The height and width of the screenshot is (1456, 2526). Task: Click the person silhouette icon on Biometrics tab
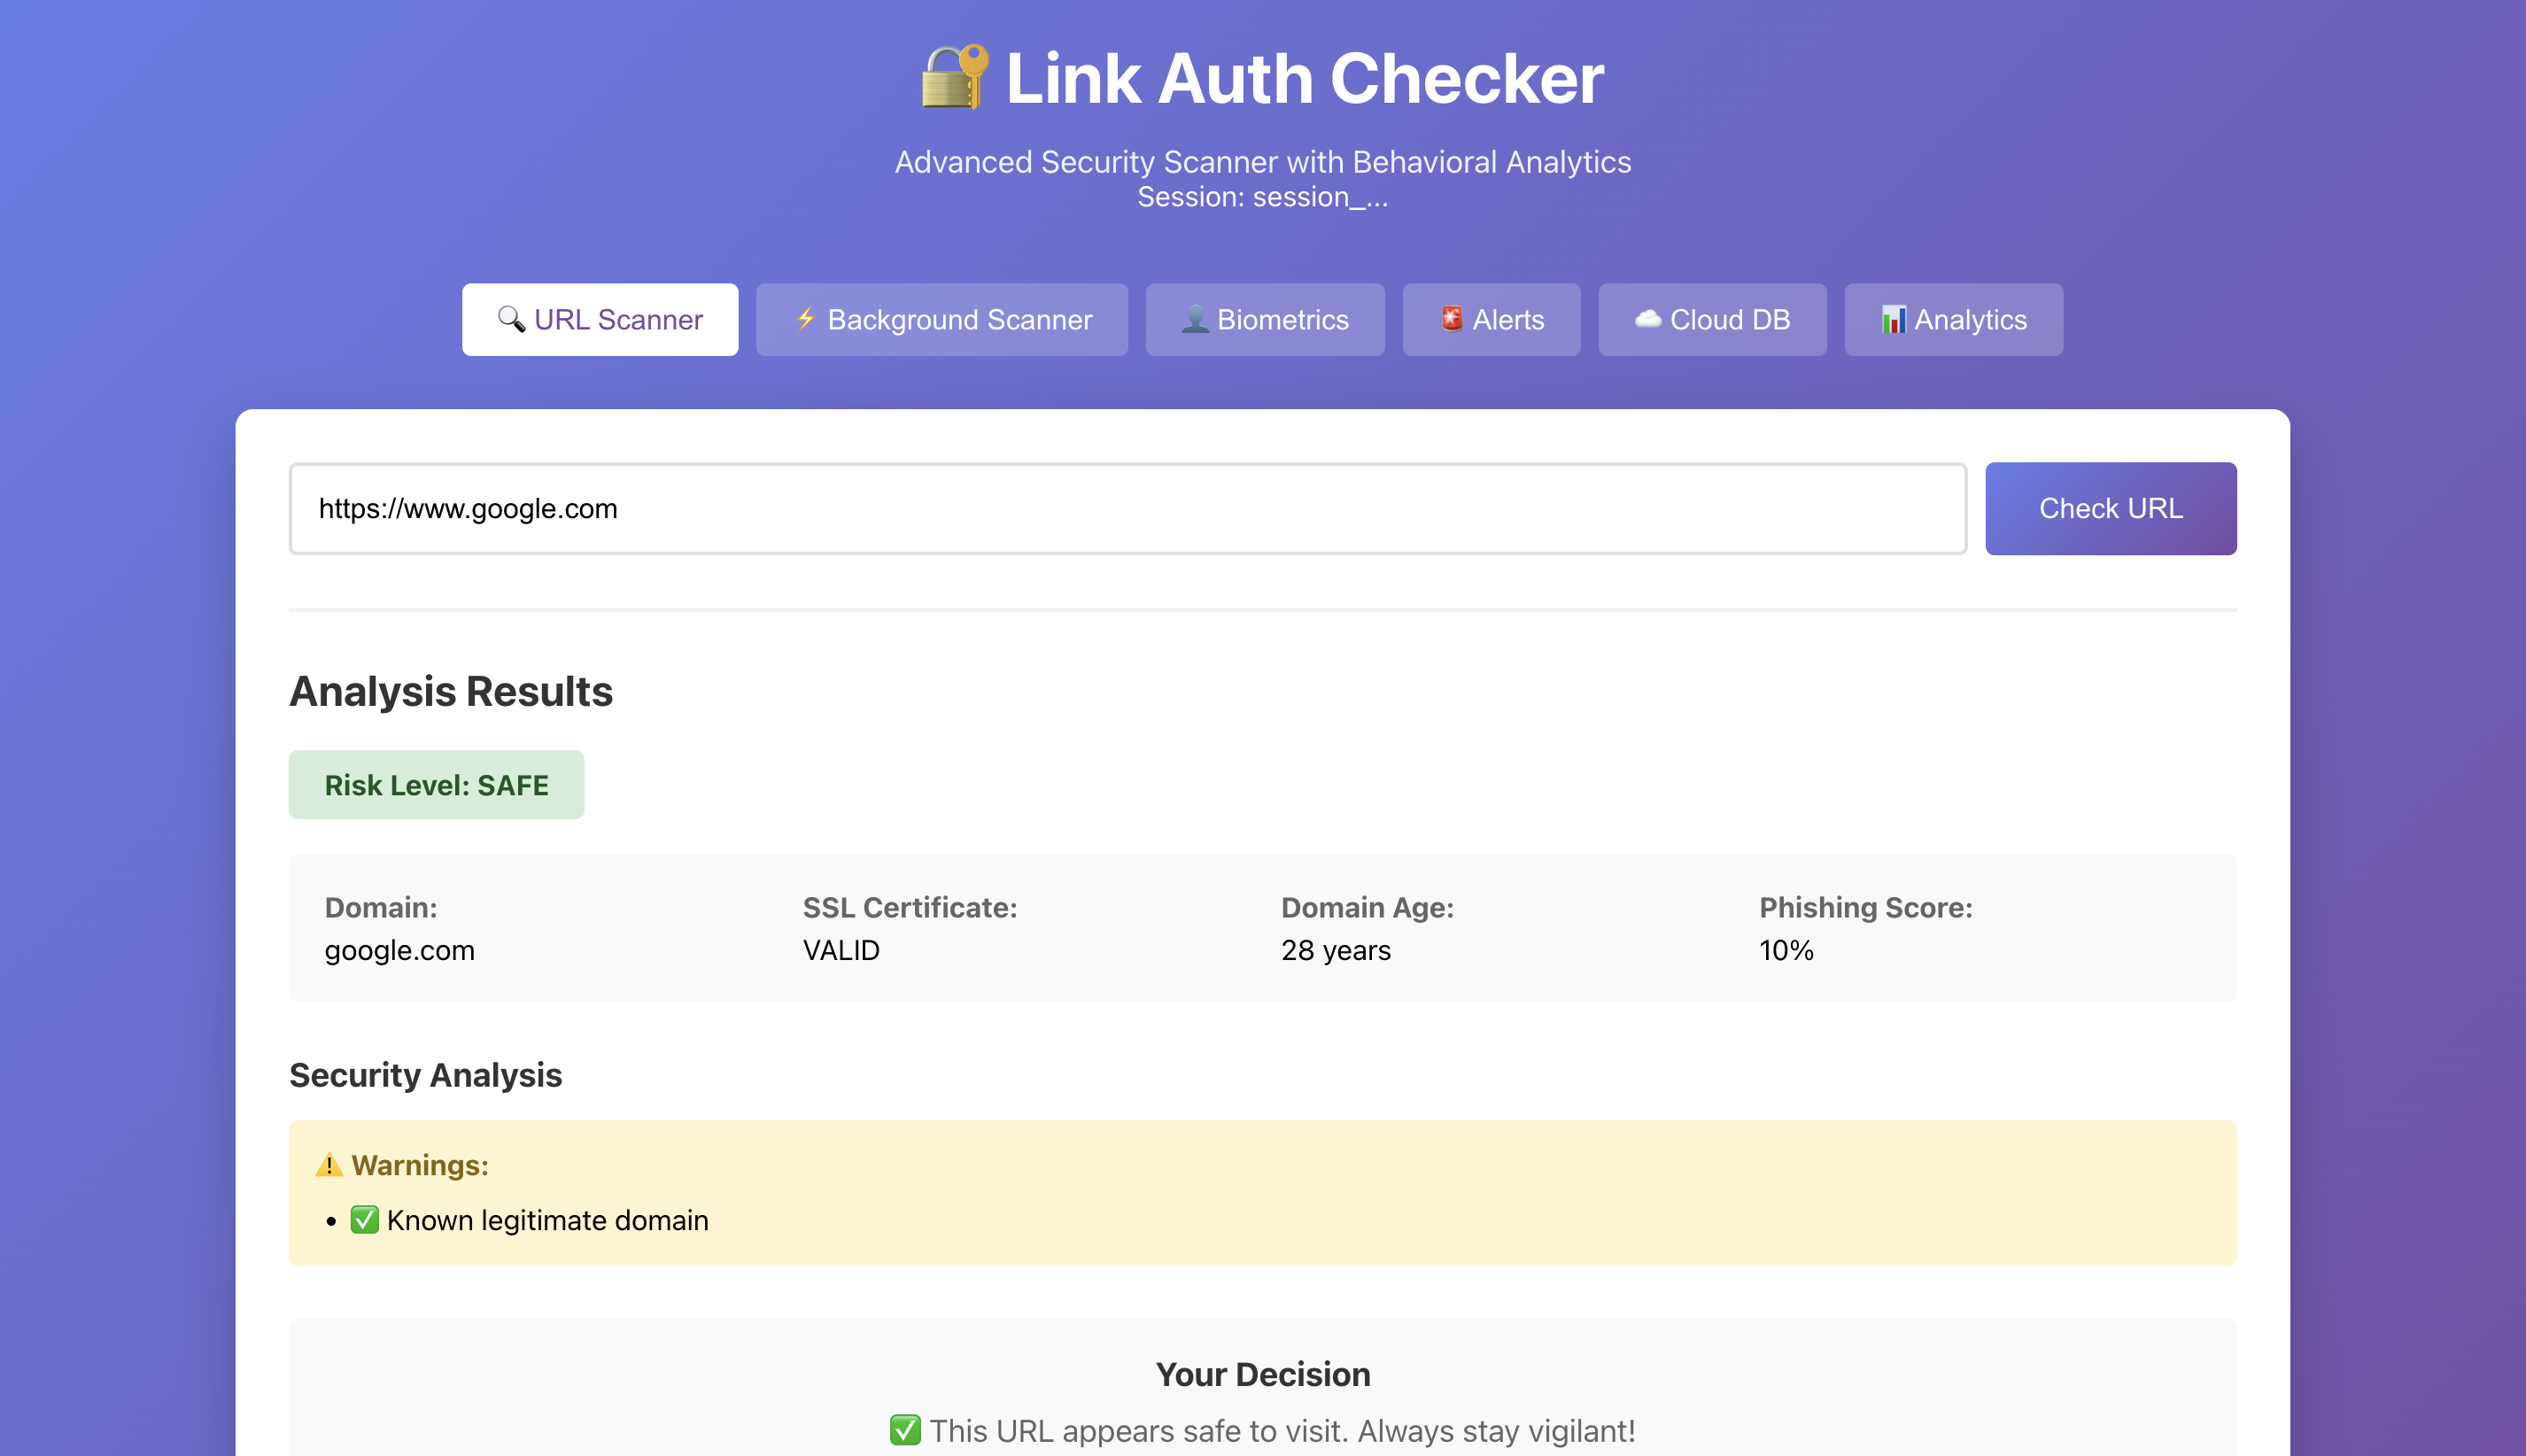[1196, 319]
